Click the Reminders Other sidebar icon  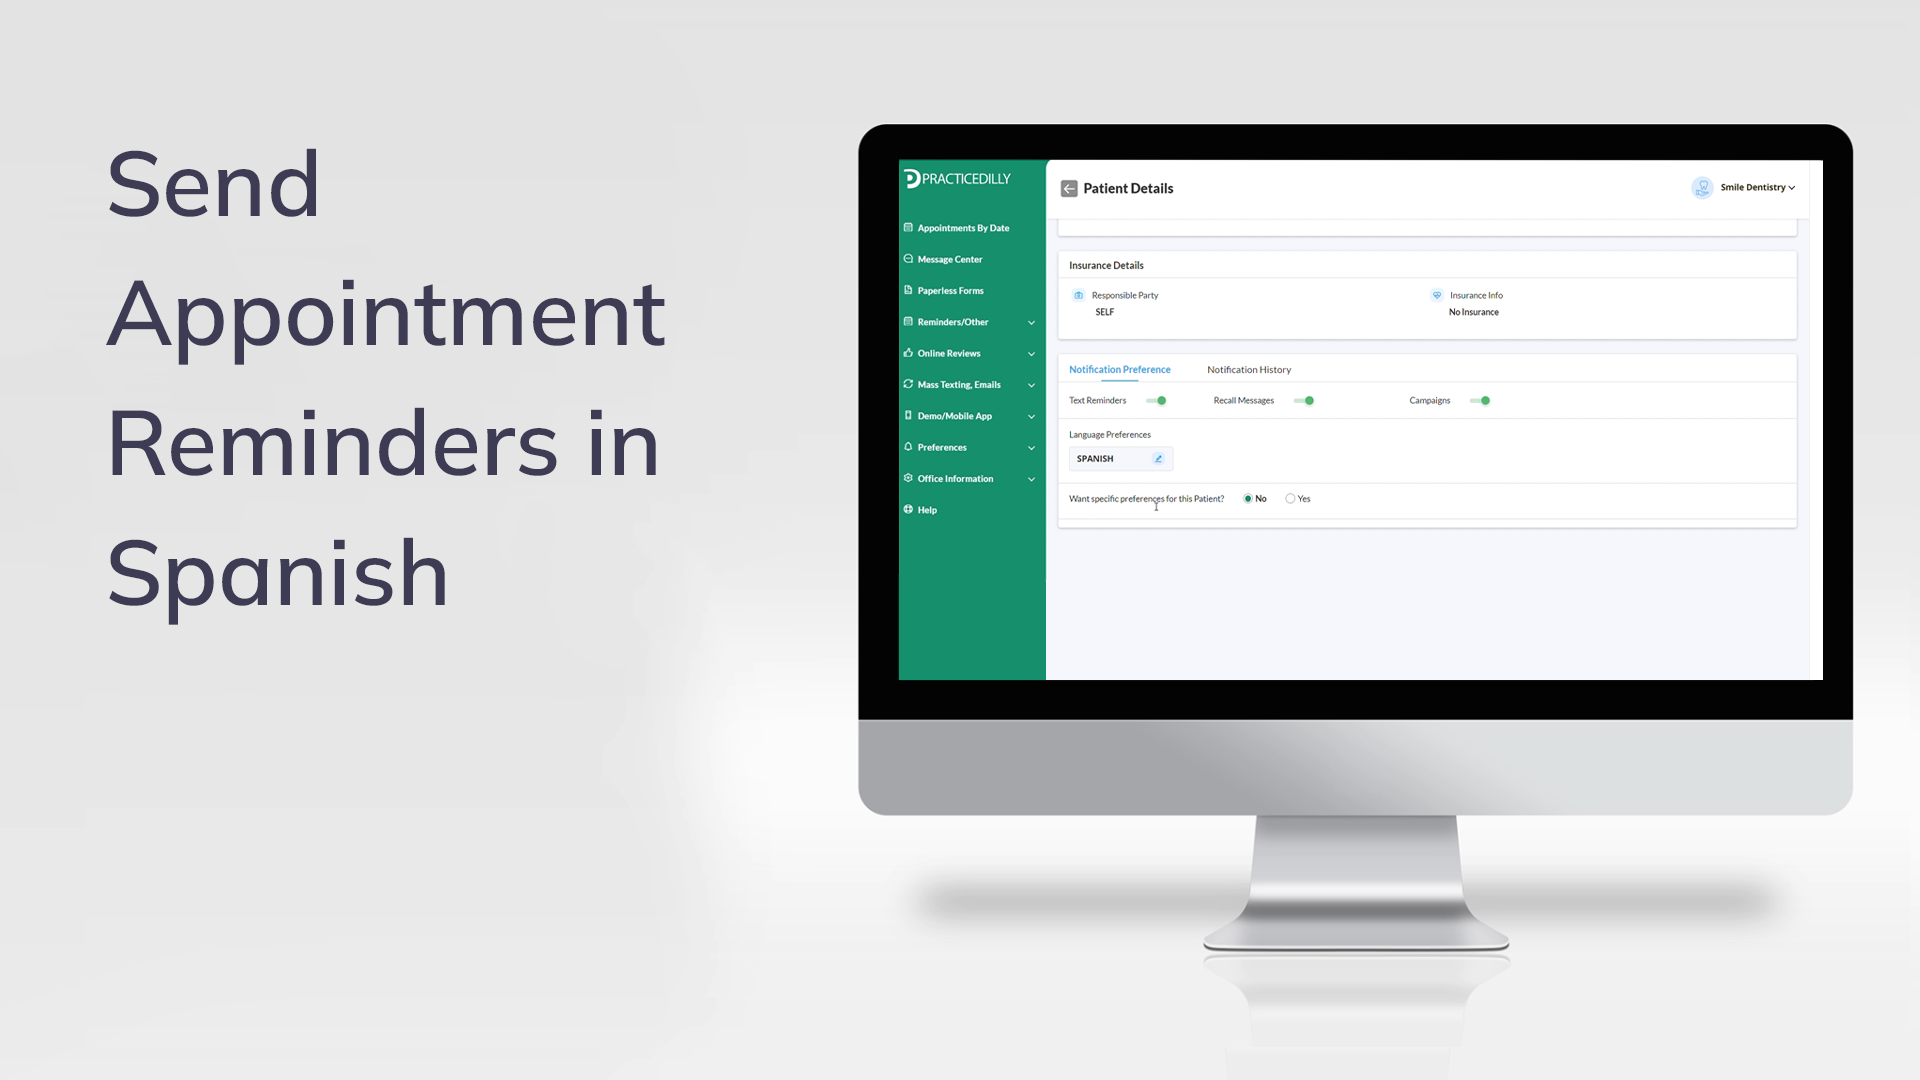click(910, 322)
